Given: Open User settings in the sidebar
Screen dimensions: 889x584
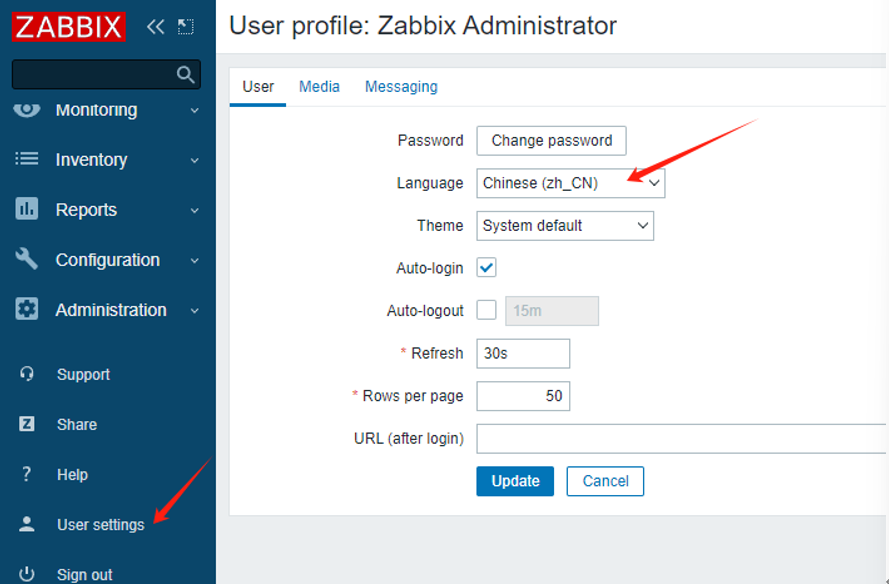Looking at the screenshot, I should (x=100, y=525).
